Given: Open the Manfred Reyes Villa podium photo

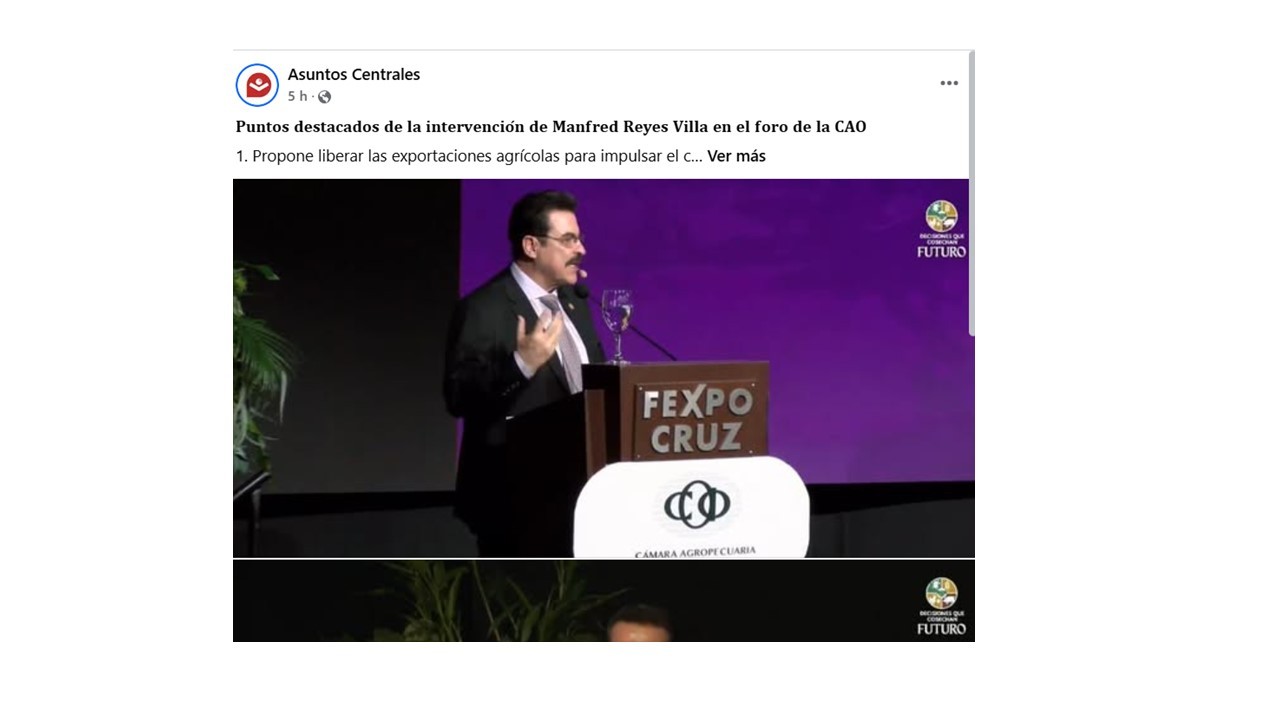Looking at the screenshot, I should [x=603, y=368].
